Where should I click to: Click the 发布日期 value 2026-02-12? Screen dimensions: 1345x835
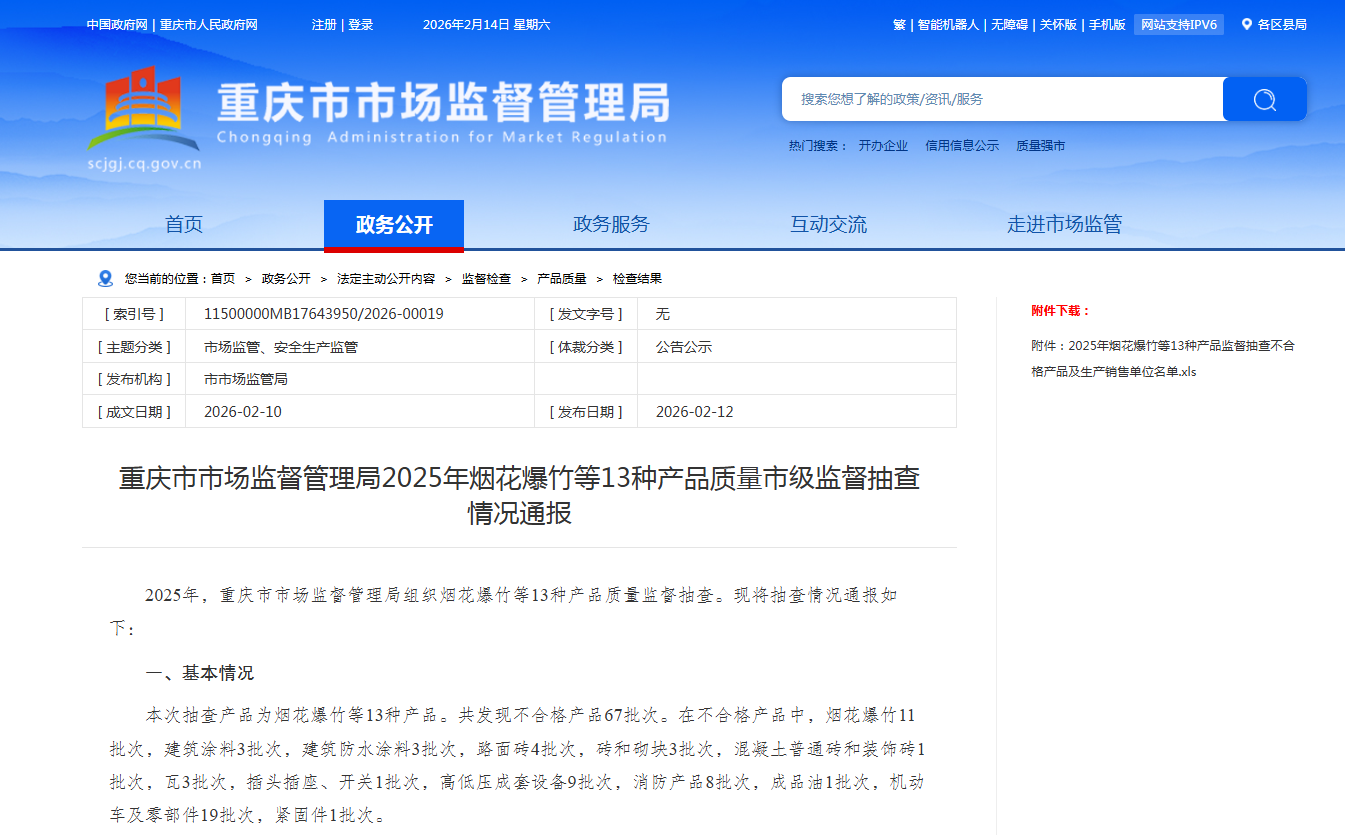(695, 412)
